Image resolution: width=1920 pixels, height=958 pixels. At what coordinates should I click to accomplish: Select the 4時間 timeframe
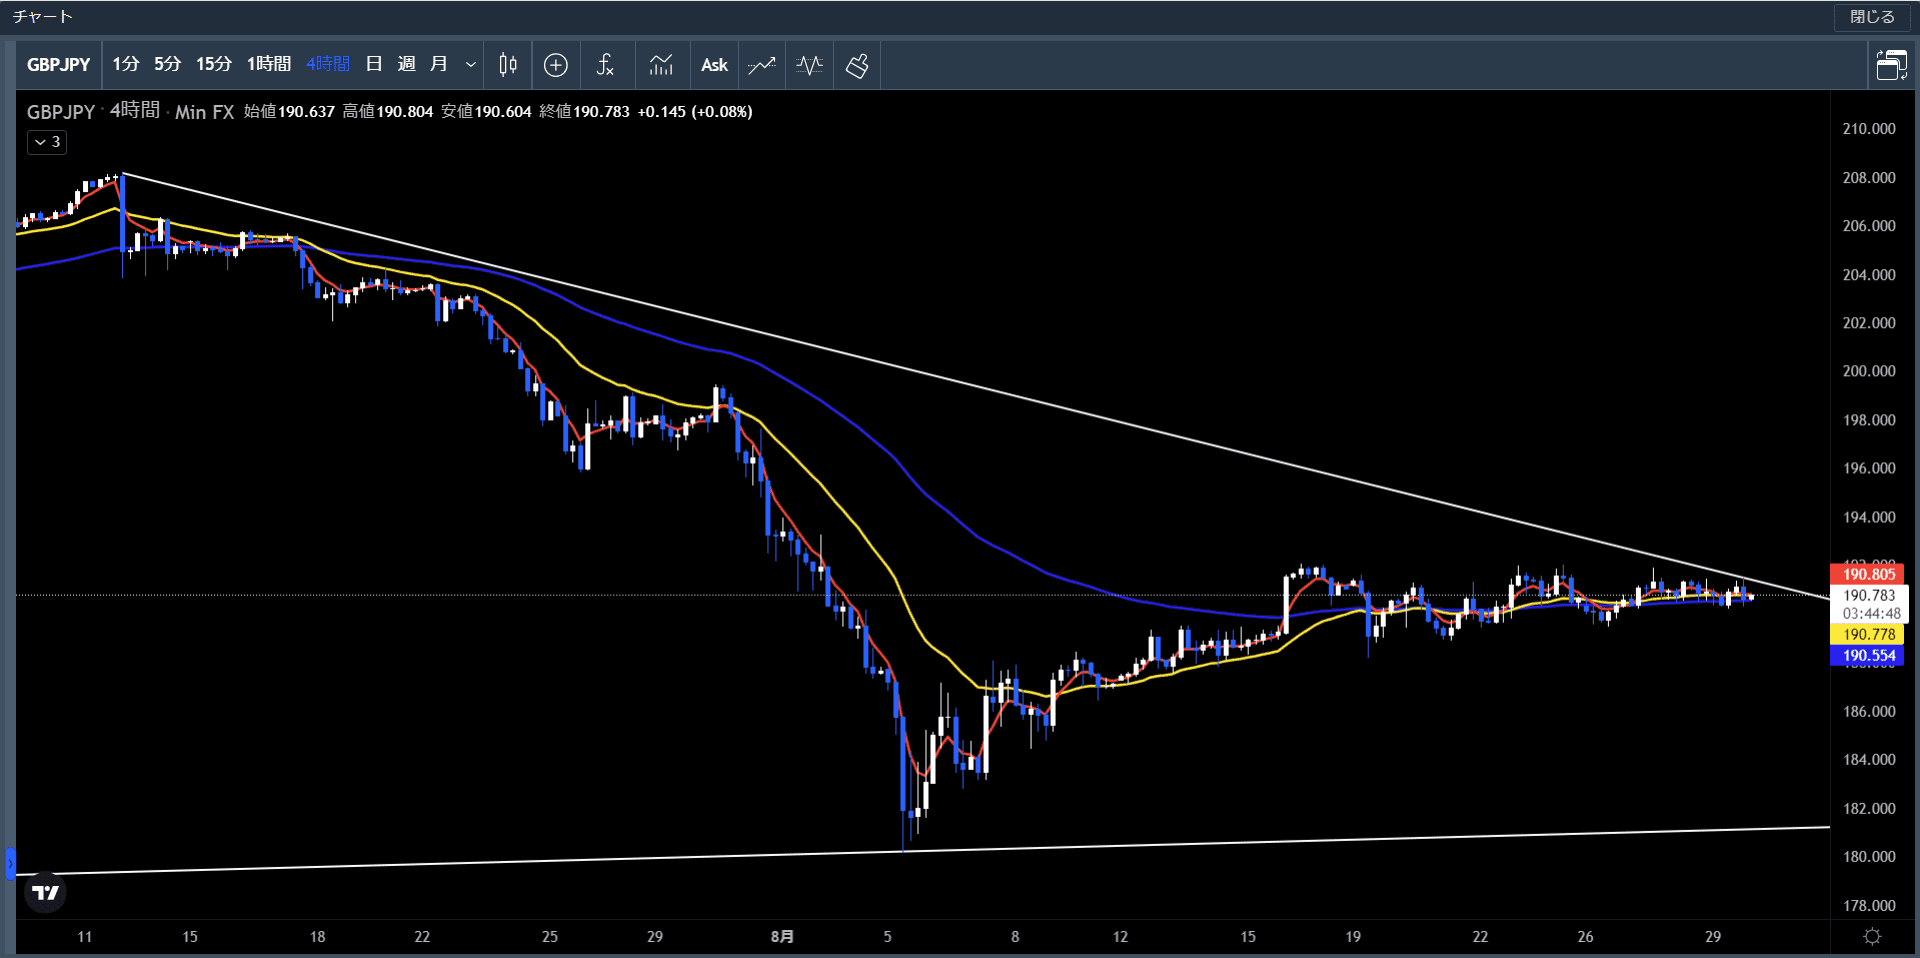(328, 64)
